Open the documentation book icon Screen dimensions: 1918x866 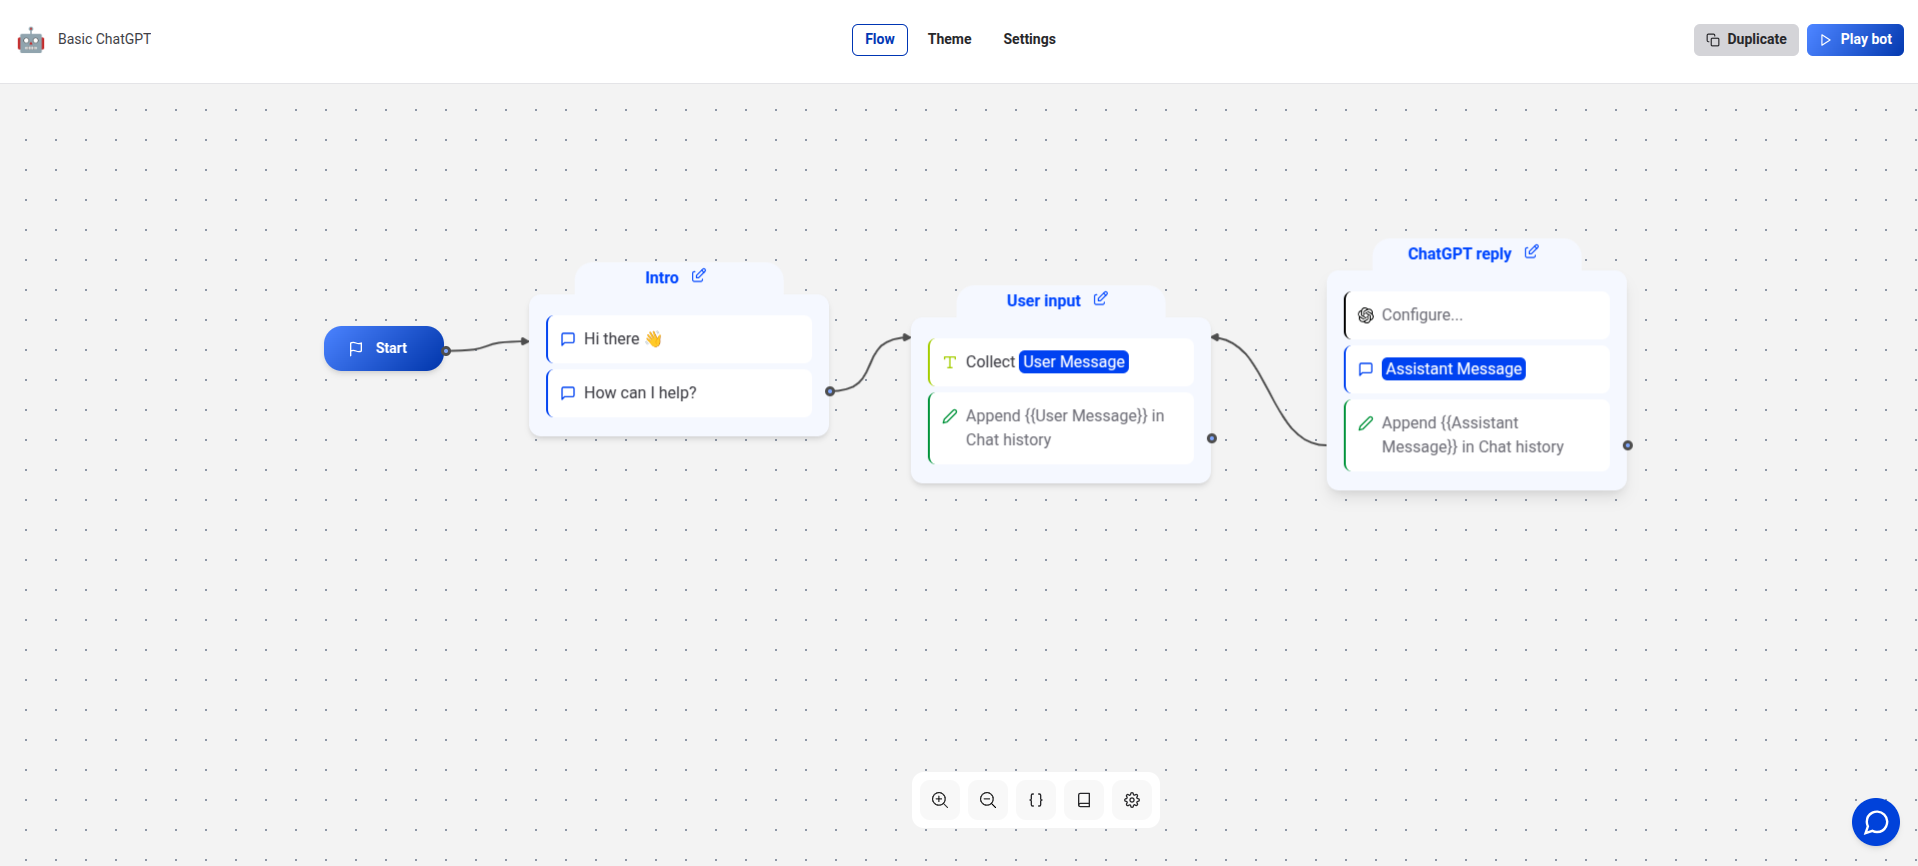(x=1084, y=800)
